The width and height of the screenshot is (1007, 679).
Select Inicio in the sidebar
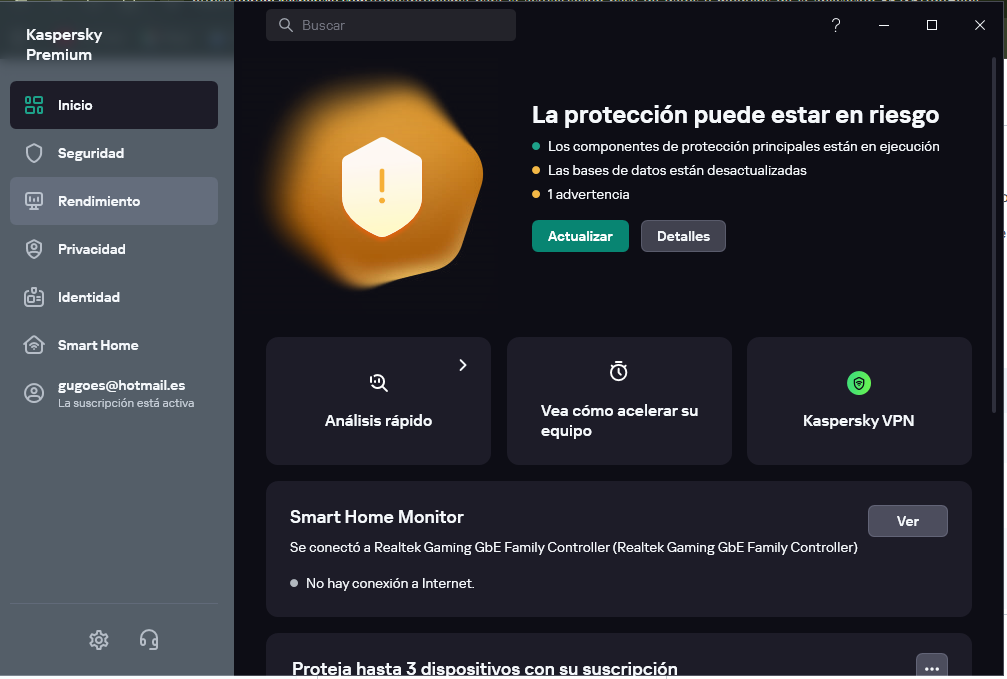(x=114, y=105)
